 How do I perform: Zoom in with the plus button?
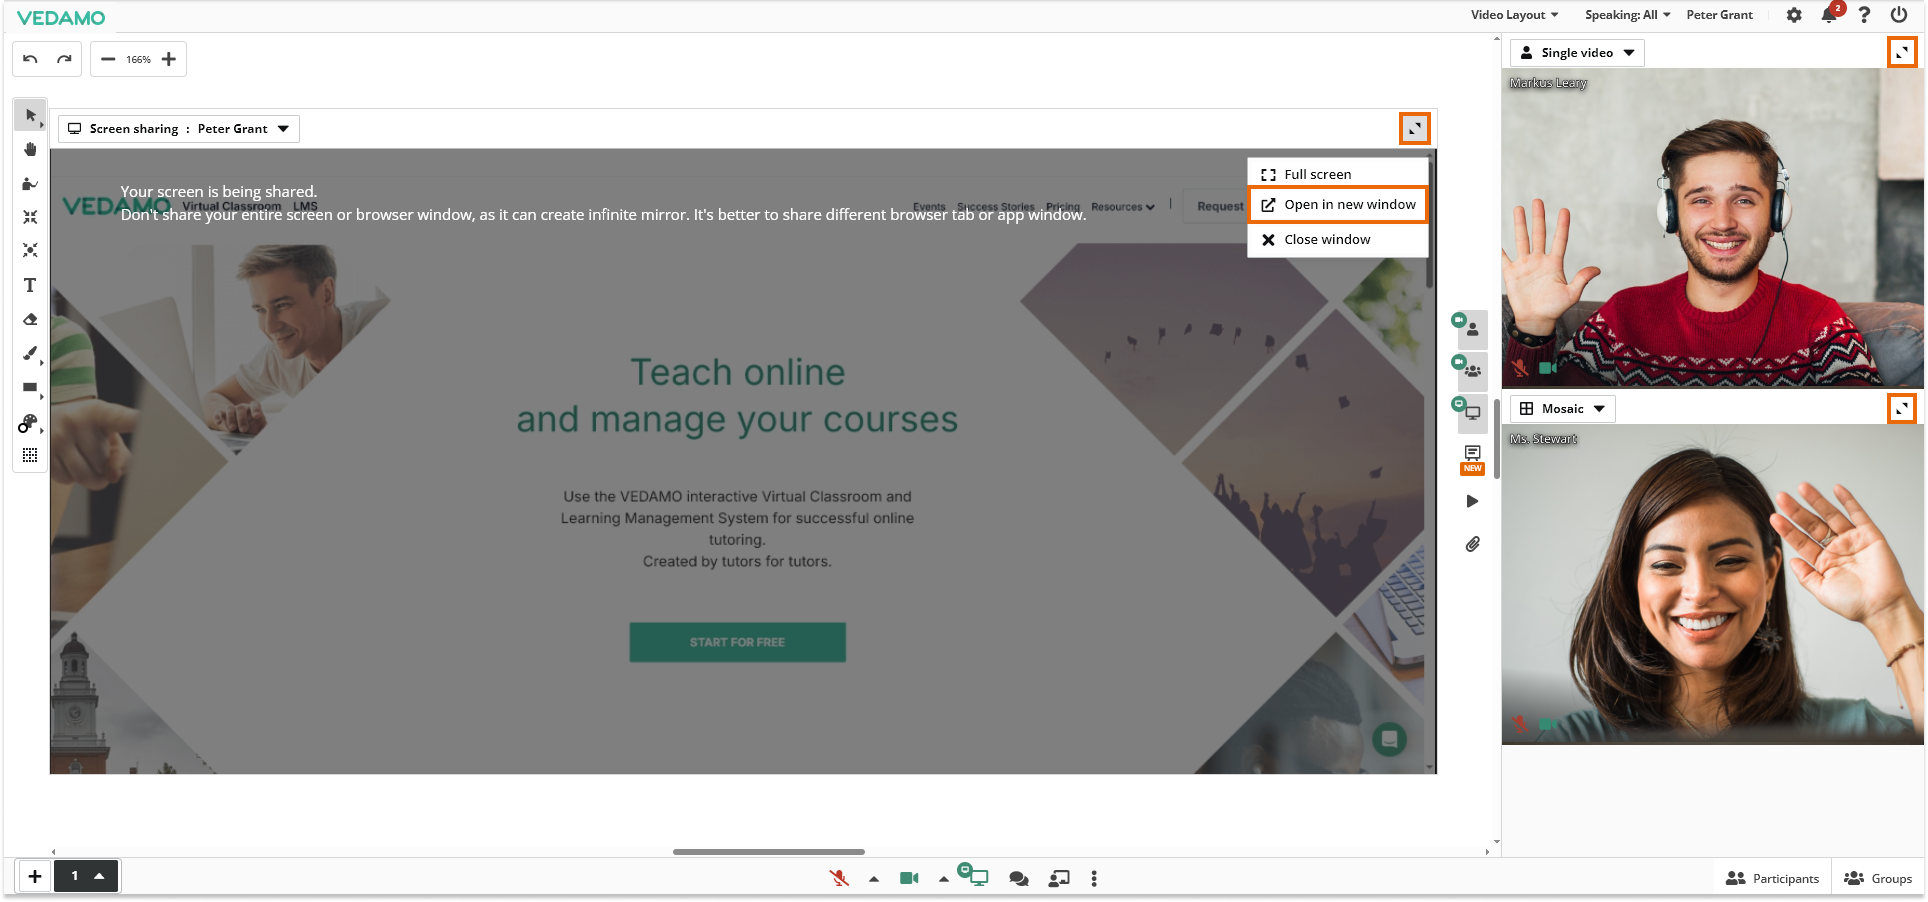(x=169, y=59)
